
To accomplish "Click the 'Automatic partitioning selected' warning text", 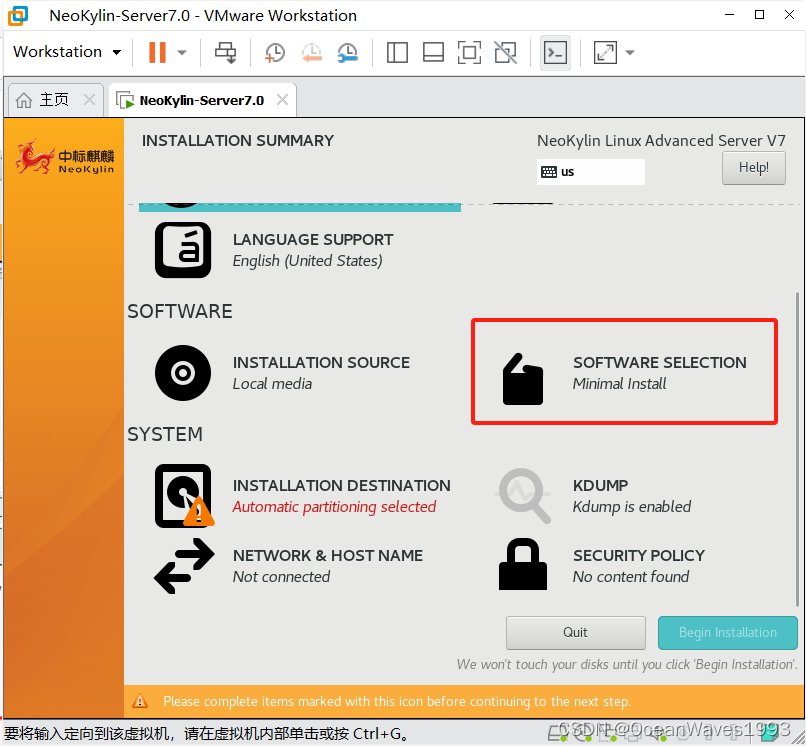I will click(x=334, y=507).
